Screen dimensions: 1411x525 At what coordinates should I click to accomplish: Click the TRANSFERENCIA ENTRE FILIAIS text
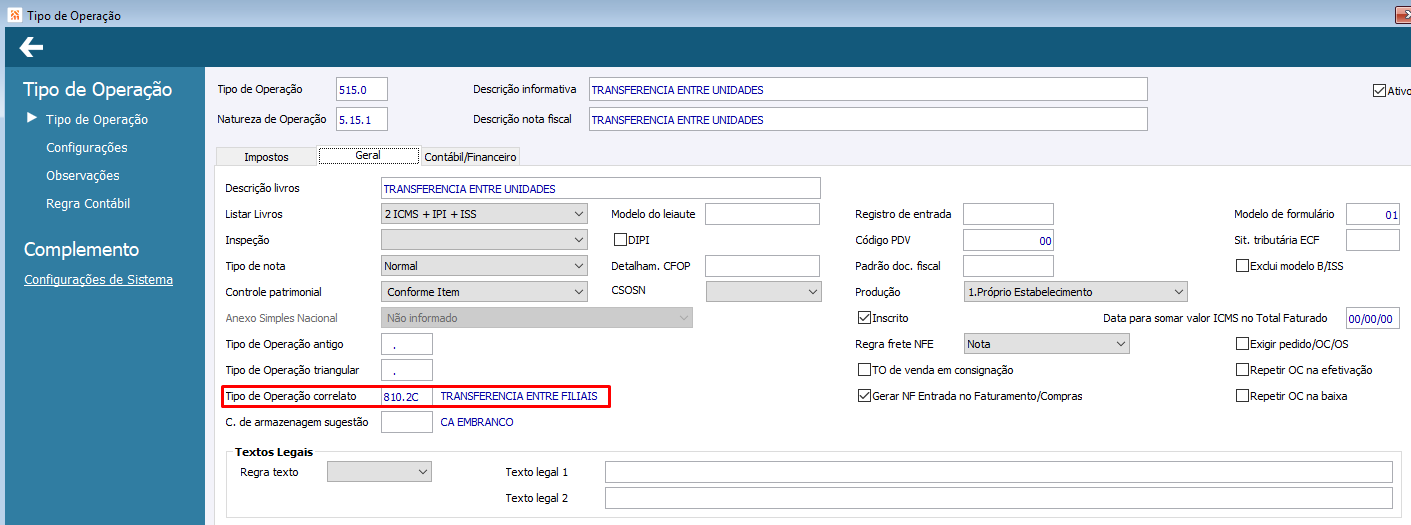519,397
